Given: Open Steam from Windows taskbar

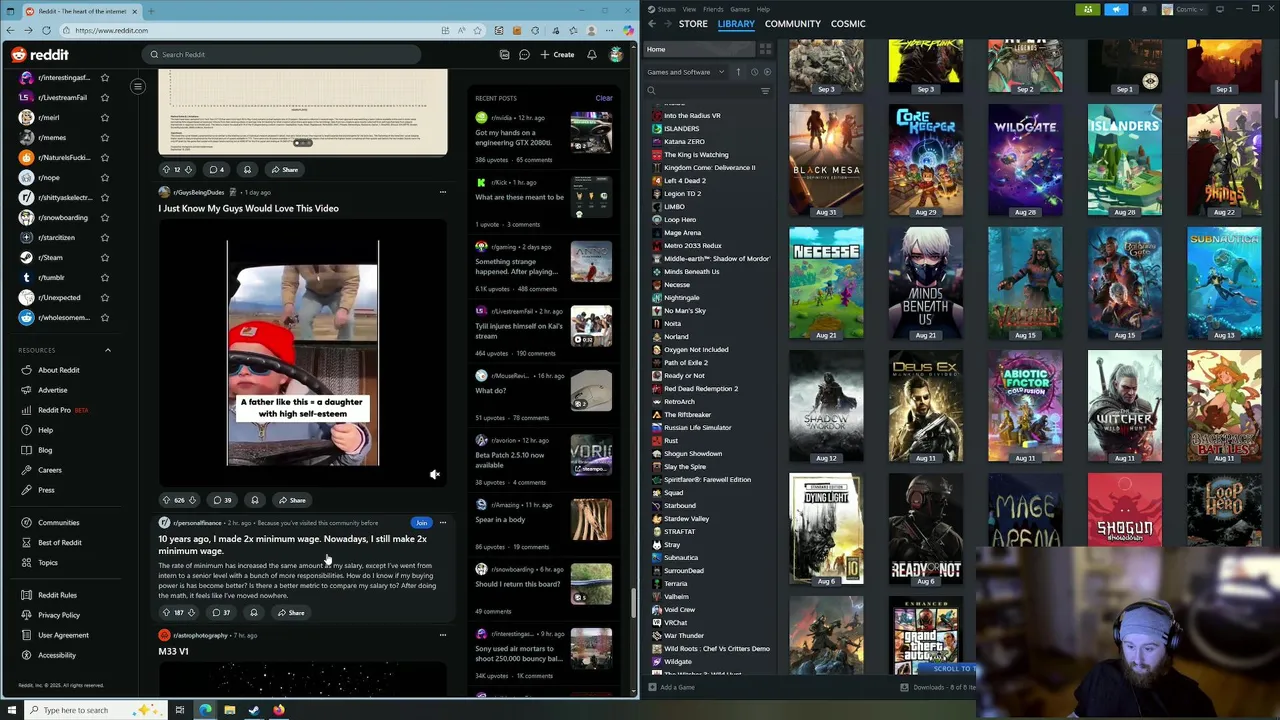Looking at the screenshot, I should click(254, 710).
